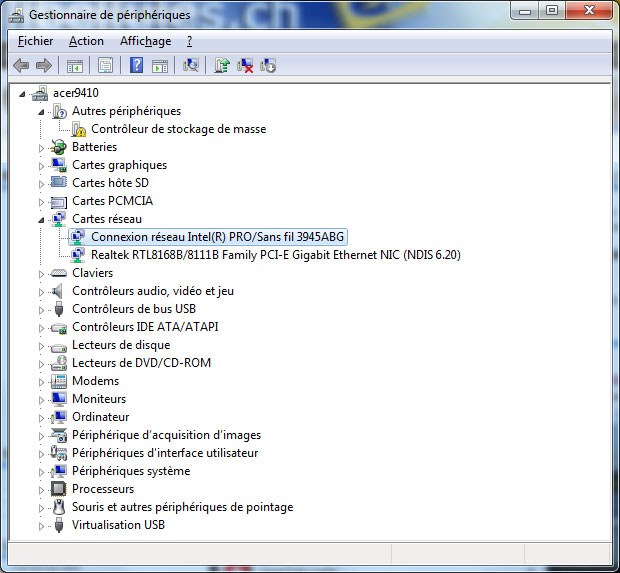
Task: Toggle the console tree toolbar icon
Action: [x=75, y=66]
